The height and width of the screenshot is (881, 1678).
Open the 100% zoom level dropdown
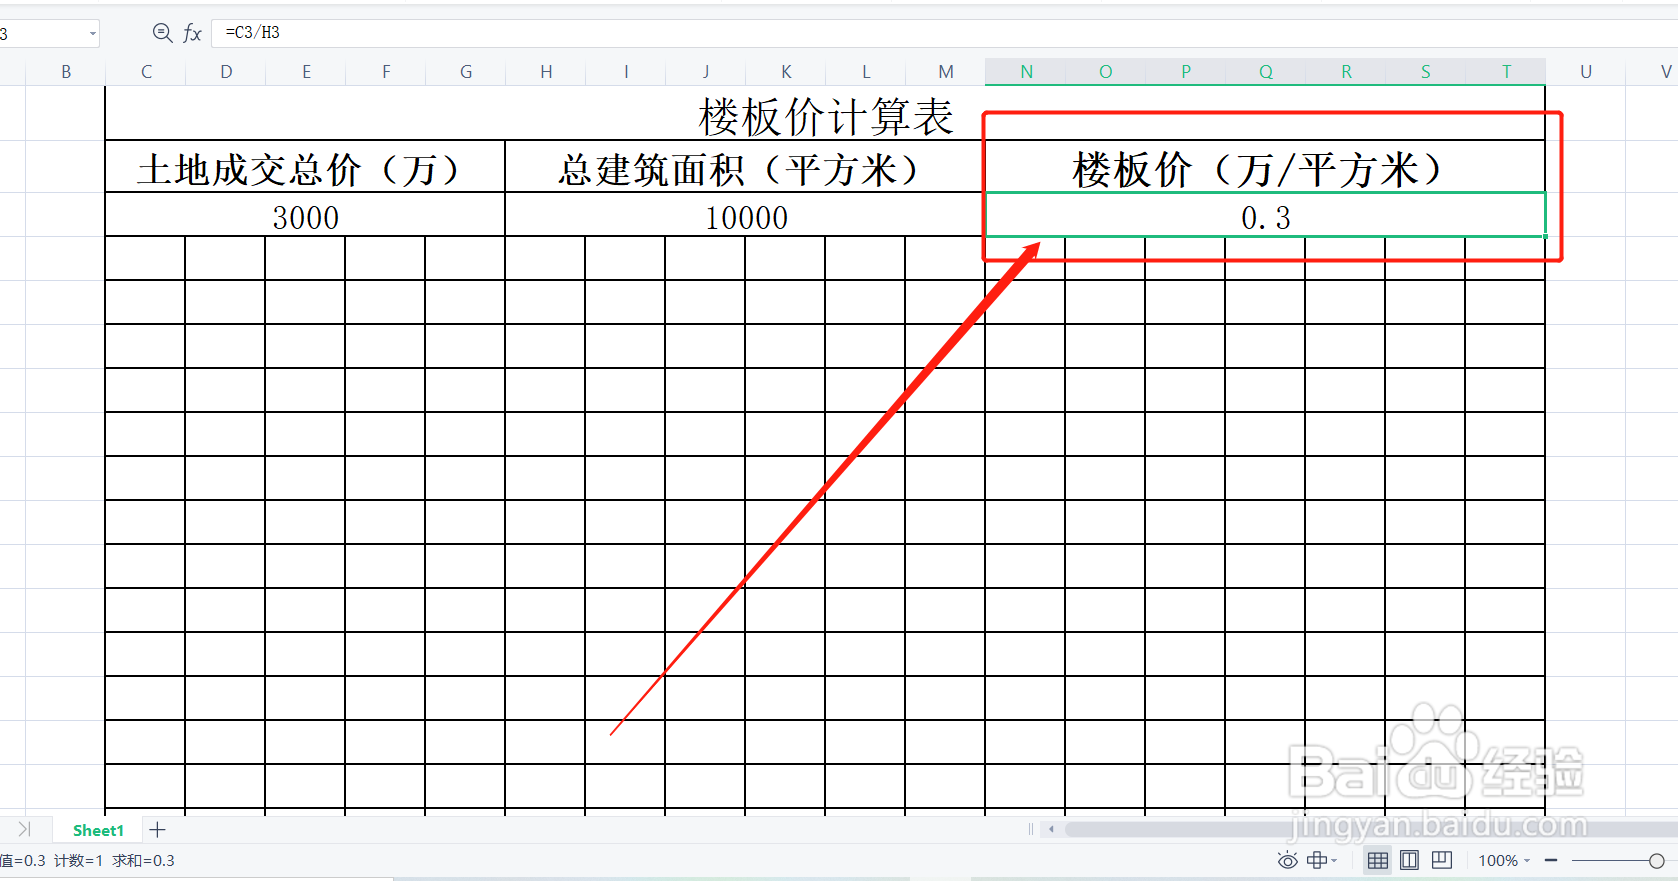pyautogui.click(x=1505, y=860)
